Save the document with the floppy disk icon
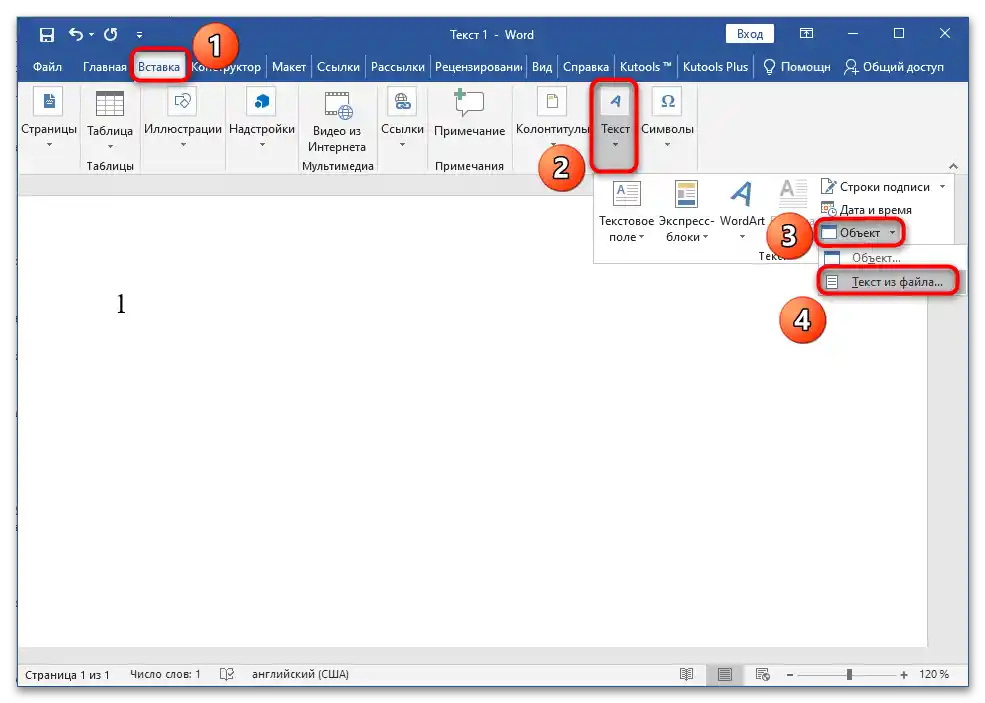The image size is (985, 703). pos(46,35)
